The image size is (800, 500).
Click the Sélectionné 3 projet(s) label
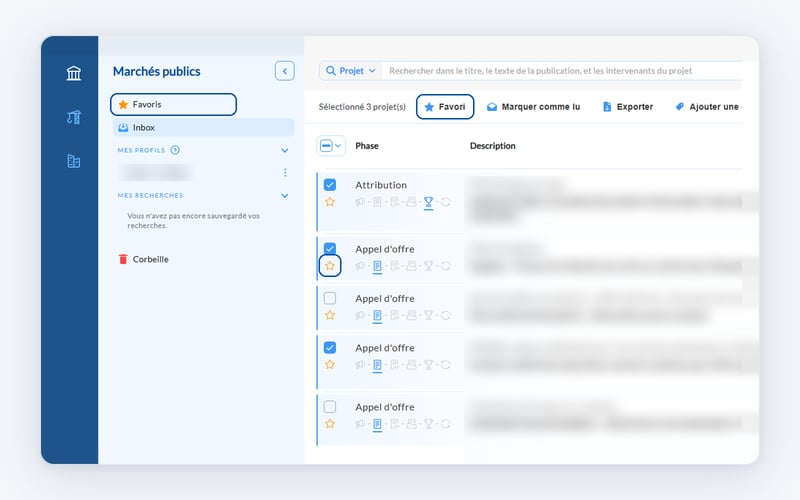(x=362, y=107)
